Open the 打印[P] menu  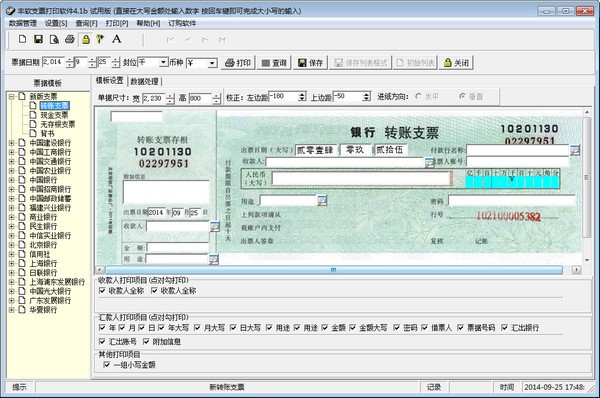(117, 23)
